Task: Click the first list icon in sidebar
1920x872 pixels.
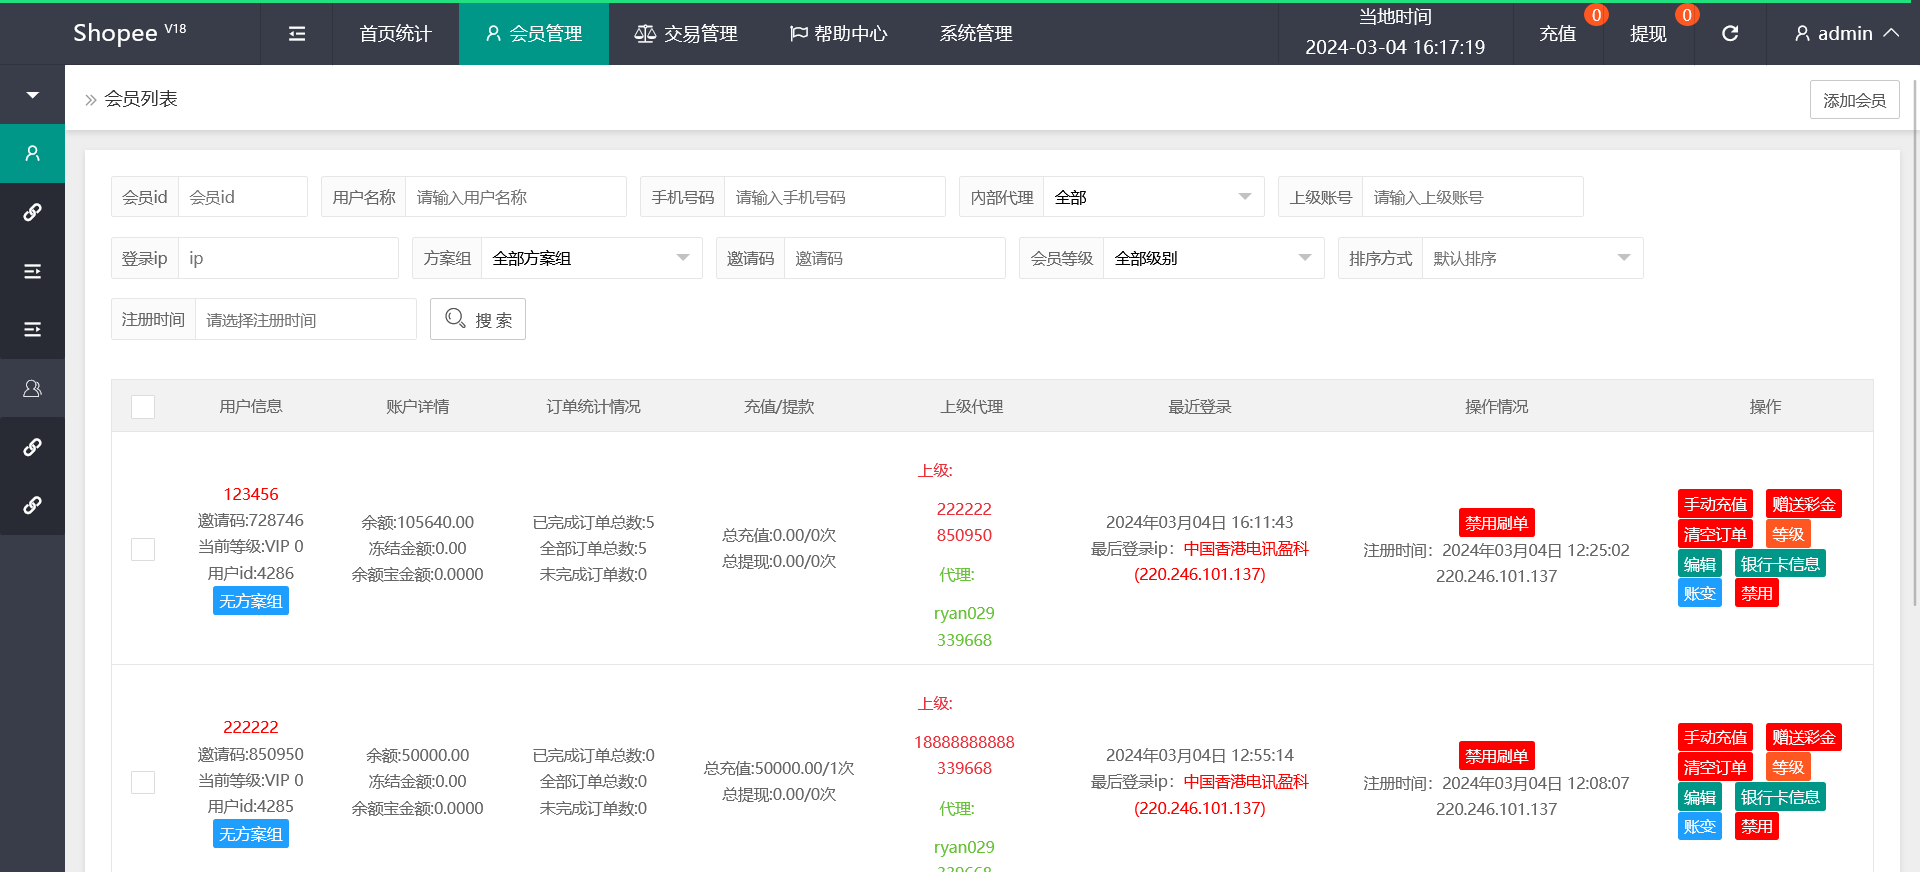Action: click(32, 271)
